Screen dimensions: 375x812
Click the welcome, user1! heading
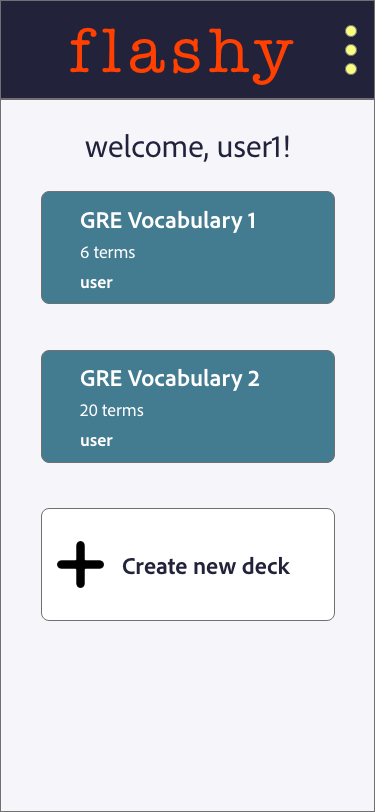point(188,148)
